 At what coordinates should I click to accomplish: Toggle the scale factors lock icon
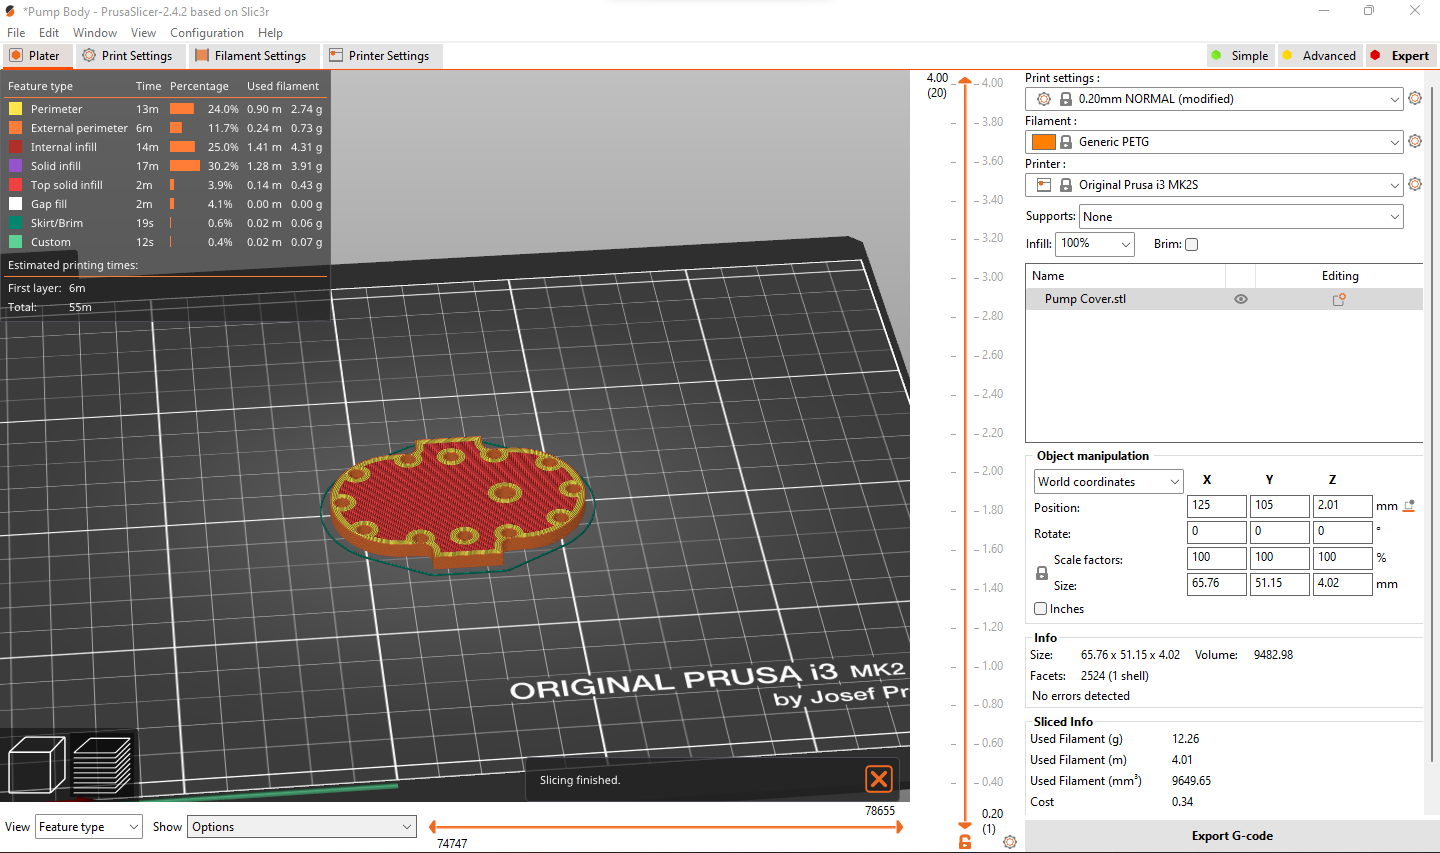(1041, 573)
